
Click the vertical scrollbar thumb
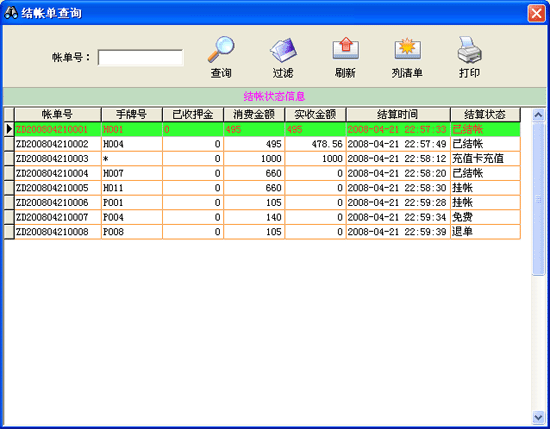pyautogui.click(x=538, y=198)
